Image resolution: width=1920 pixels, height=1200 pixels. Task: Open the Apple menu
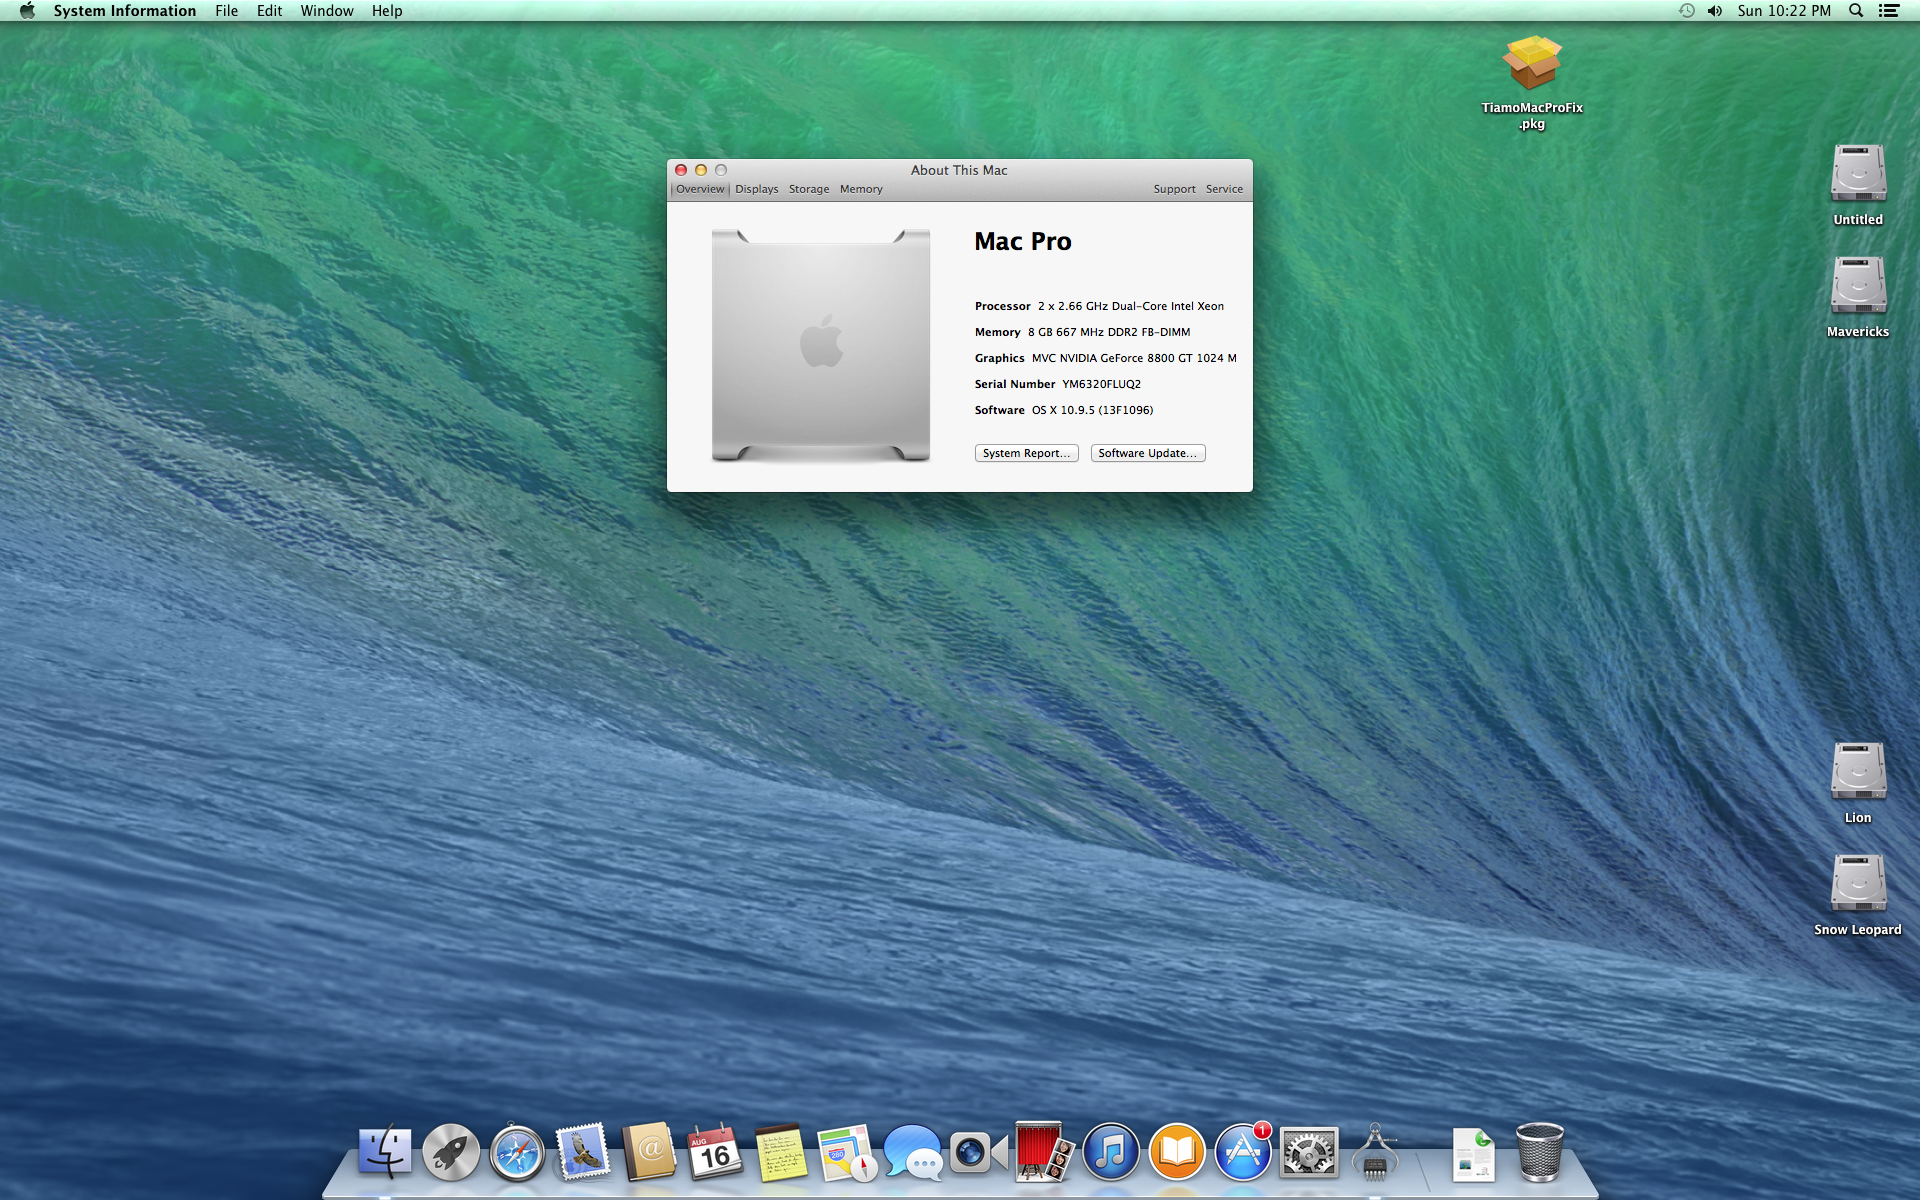pos(27,11)
